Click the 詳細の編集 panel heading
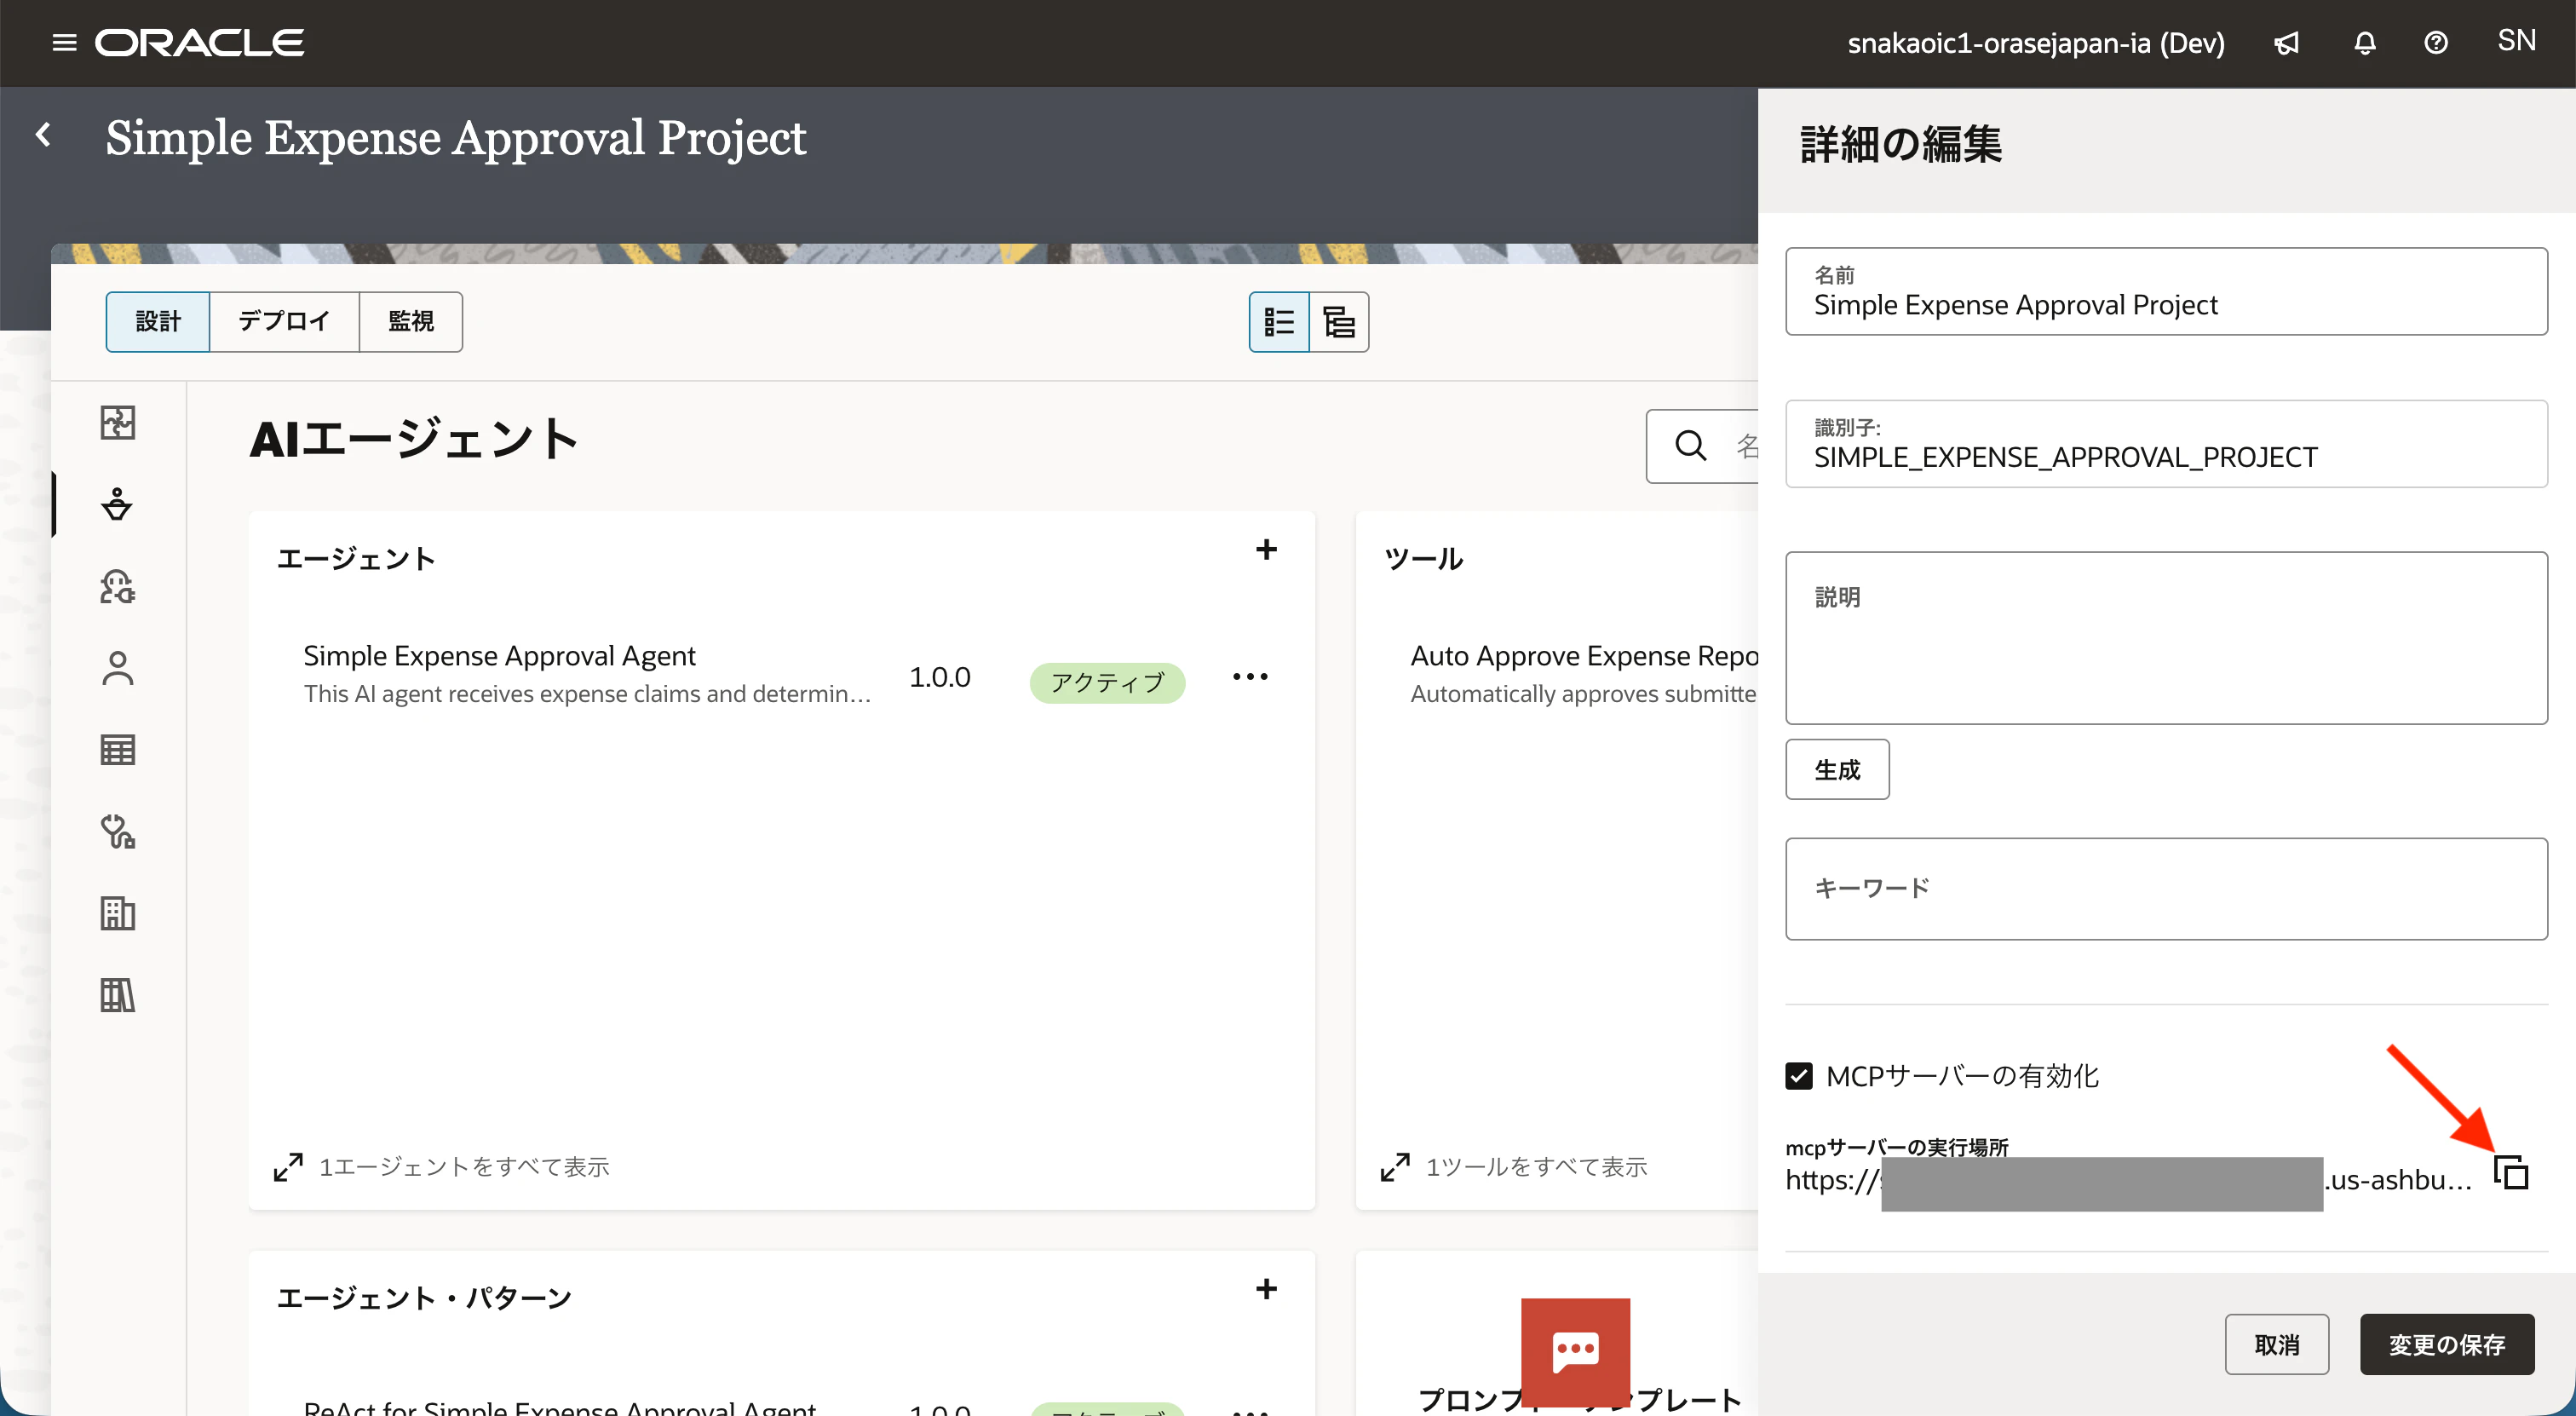Screen dimensions: 2576x1416 point(1901,144)
